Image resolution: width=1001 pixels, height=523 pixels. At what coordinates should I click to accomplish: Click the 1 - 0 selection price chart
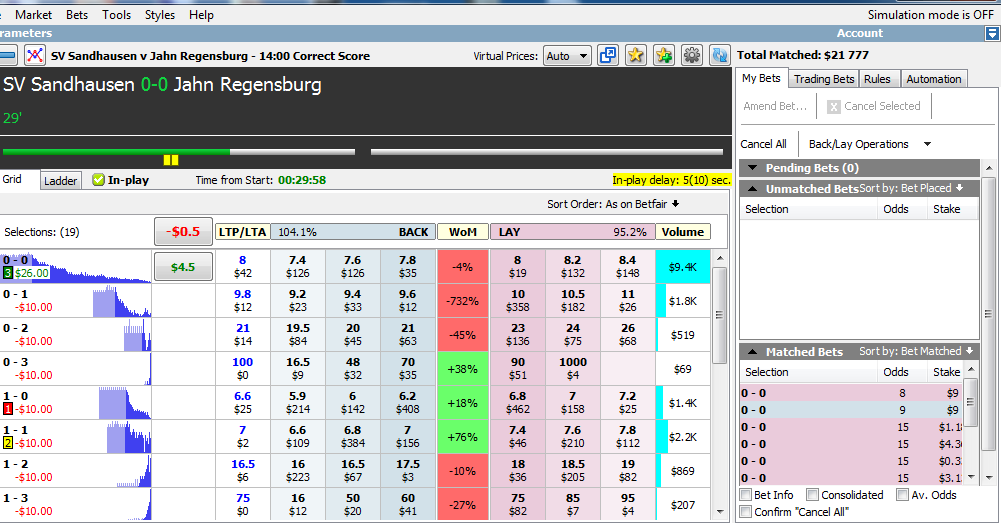click(x=124, y=402)
